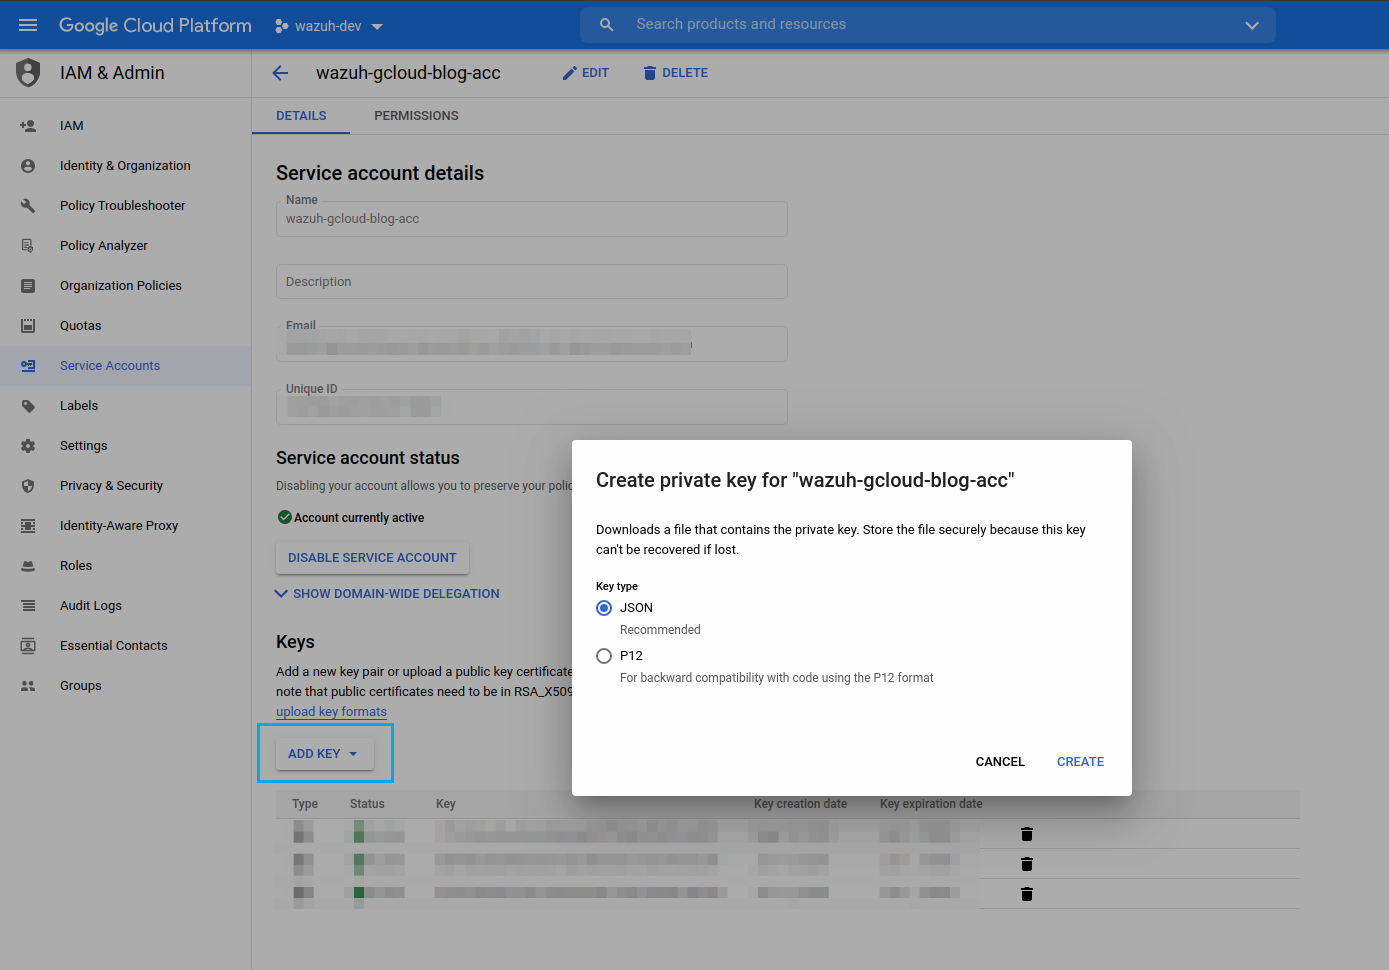
Task: Open Roles in the sidebar
Action: [x=76, y=566]
